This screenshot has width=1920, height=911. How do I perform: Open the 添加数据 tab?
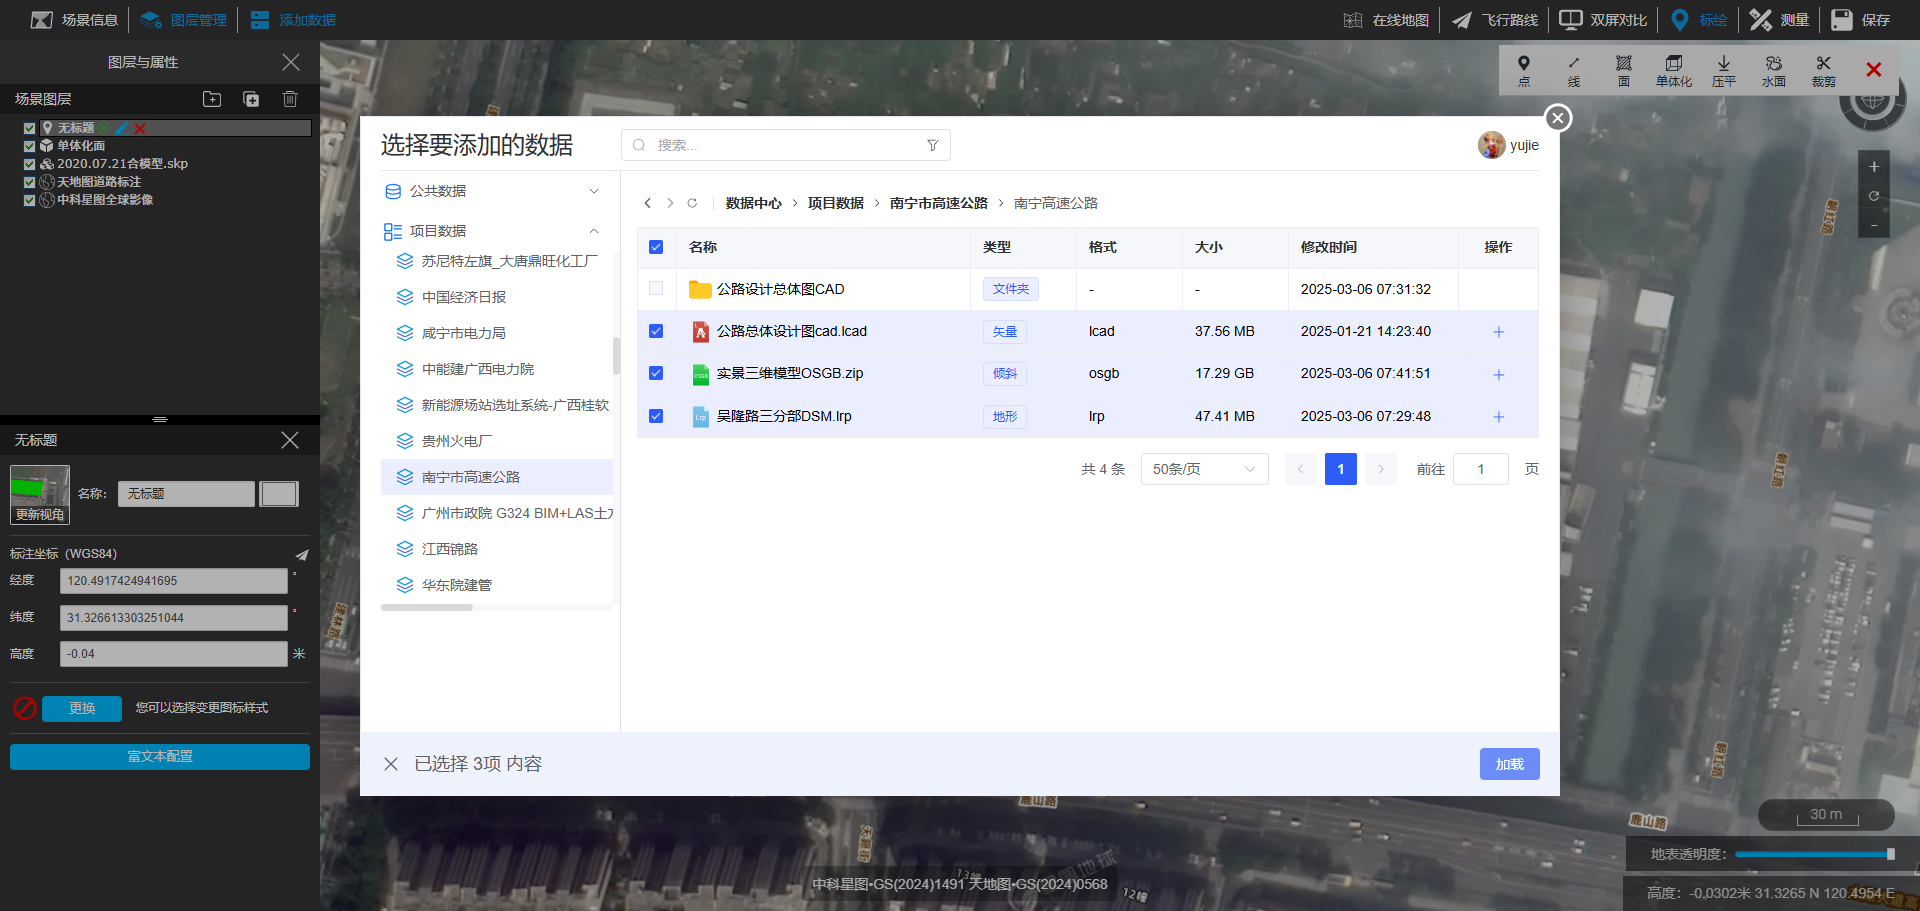click(x=293, y=20)
